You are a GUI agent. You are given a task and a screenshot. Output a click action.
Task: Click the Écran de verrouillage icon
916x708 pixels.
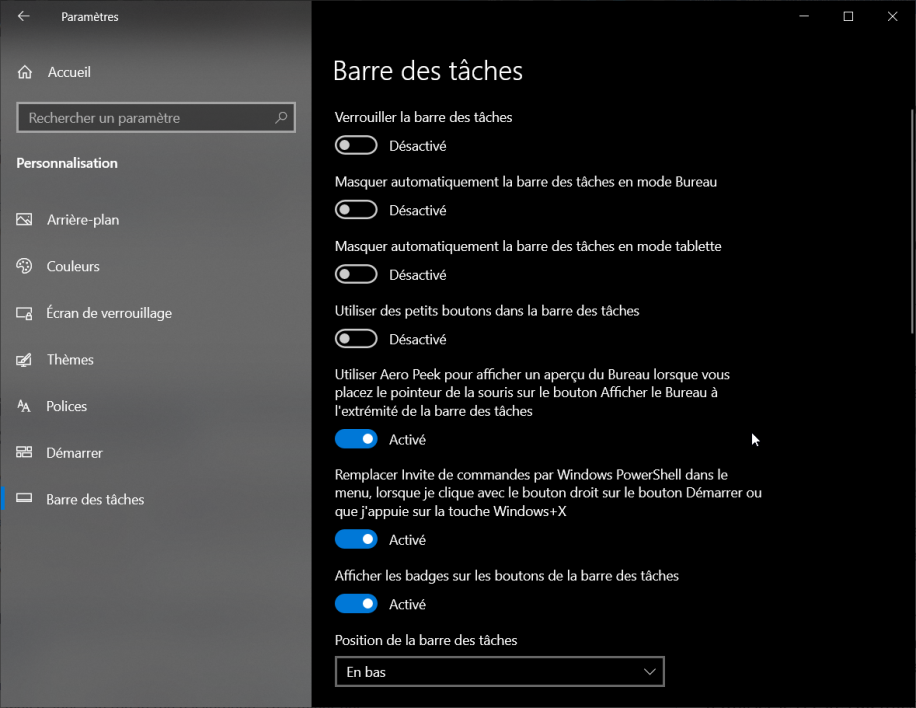coord(25,313)
